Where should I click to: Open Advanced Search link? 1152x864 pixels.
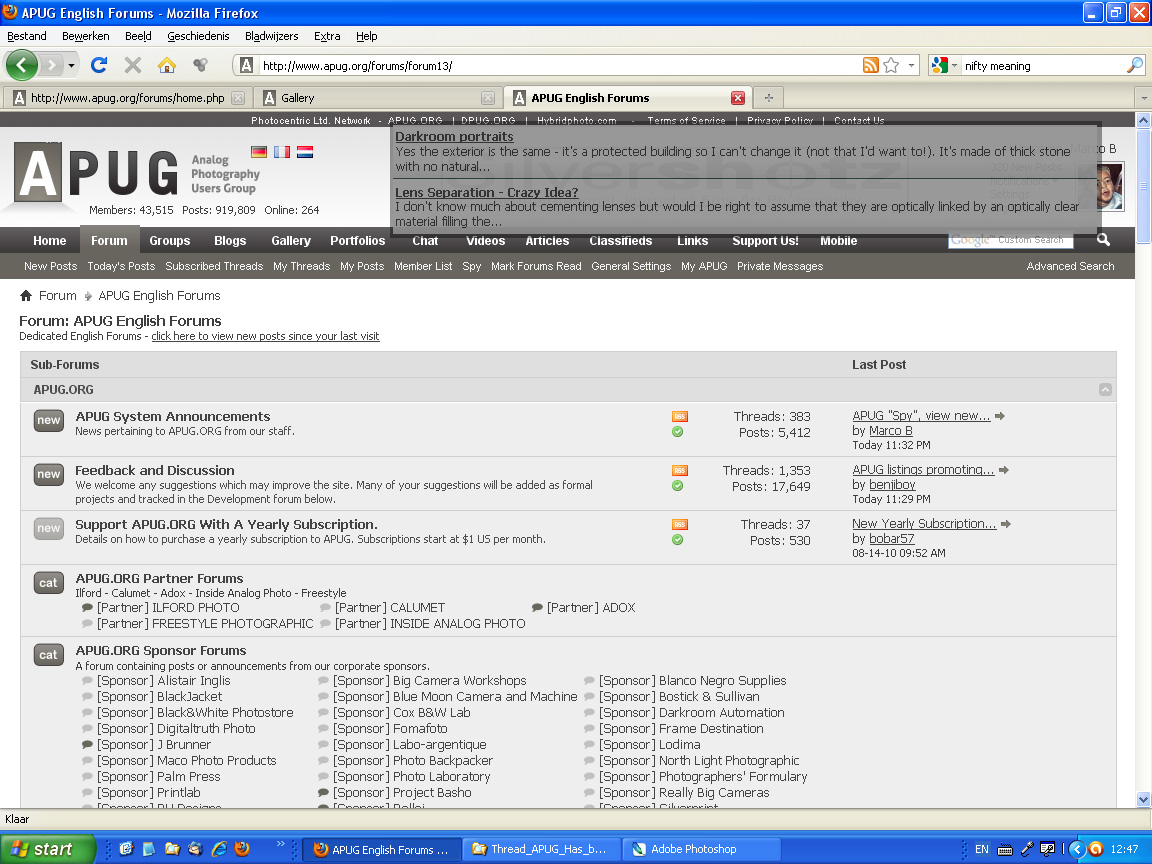pos(1070,266)
